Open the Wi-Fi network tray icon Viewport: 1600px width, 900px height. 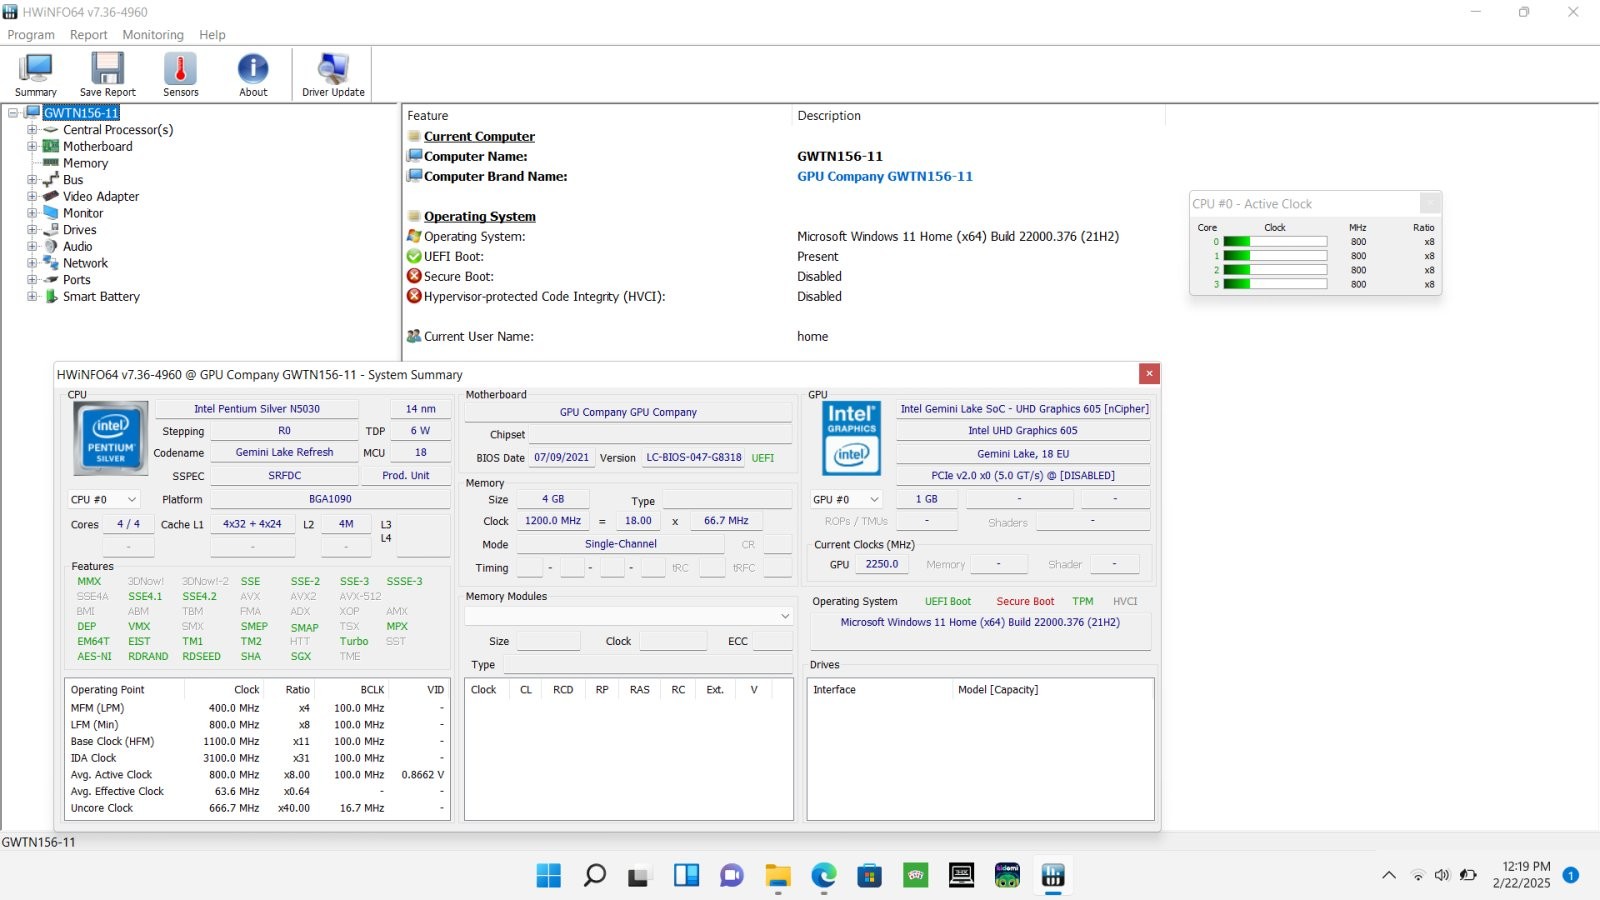[1417, 875]
